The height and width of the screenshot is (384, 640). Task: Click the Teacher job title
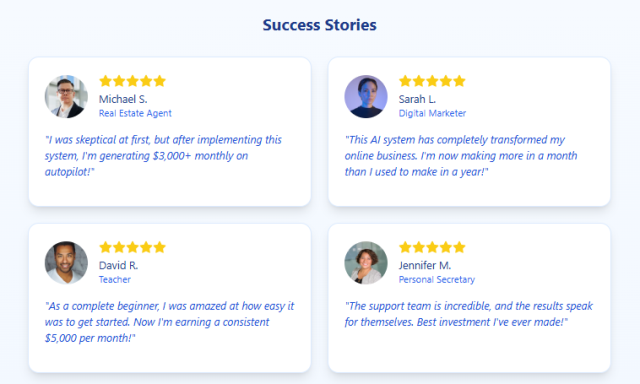click(115, 280)
